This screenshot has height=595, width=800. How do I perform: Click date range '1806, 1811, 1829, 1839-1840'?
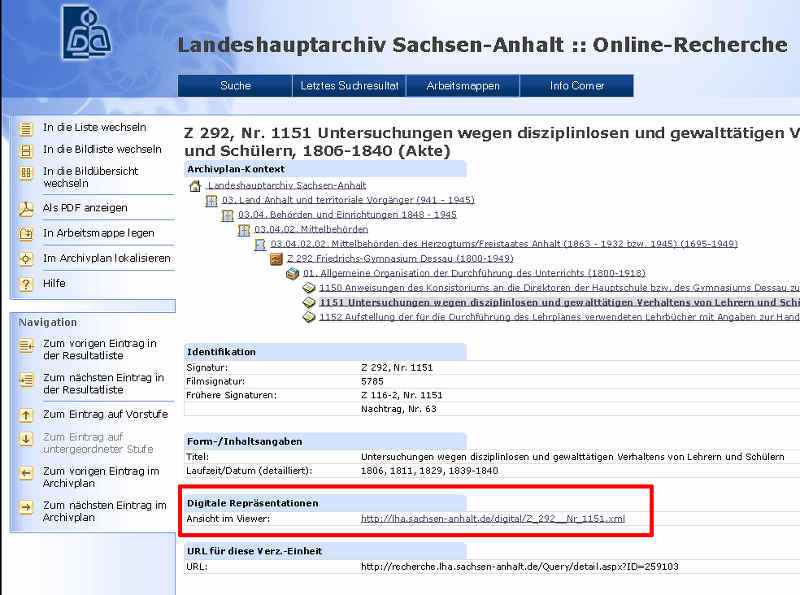[x=430, y=471]
